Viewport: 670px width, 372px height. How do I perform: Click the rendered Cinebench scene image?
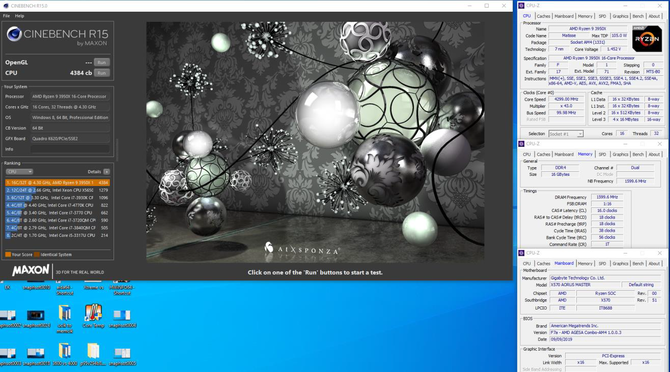(315, 142)
